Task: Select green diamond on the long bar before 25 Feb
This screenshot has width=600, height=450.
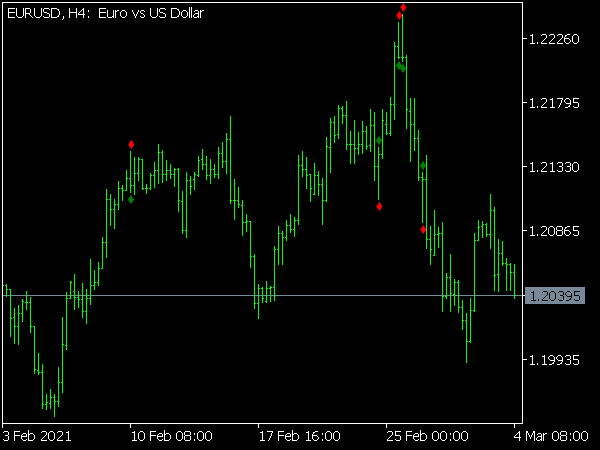Action: [379, 140]
